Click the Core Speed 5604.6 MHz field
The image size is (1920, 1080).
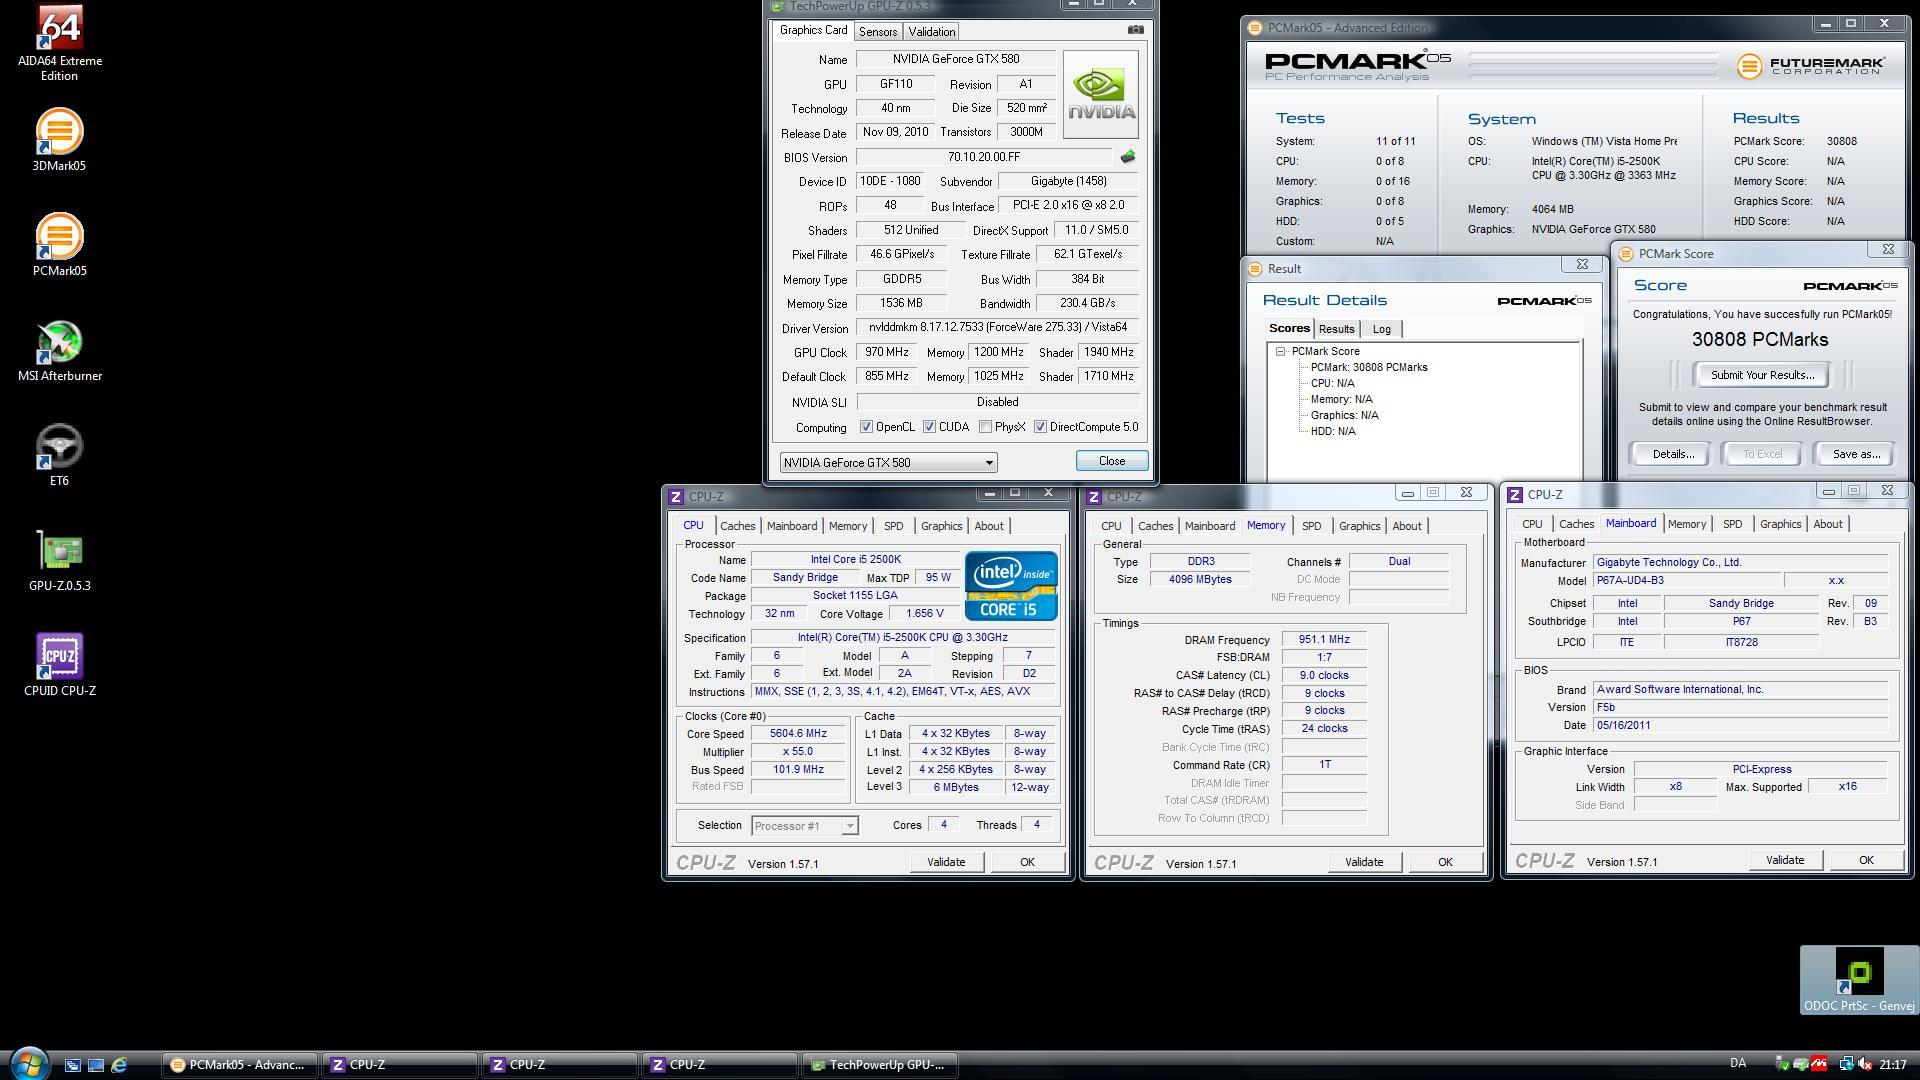[x=798, y=734]
